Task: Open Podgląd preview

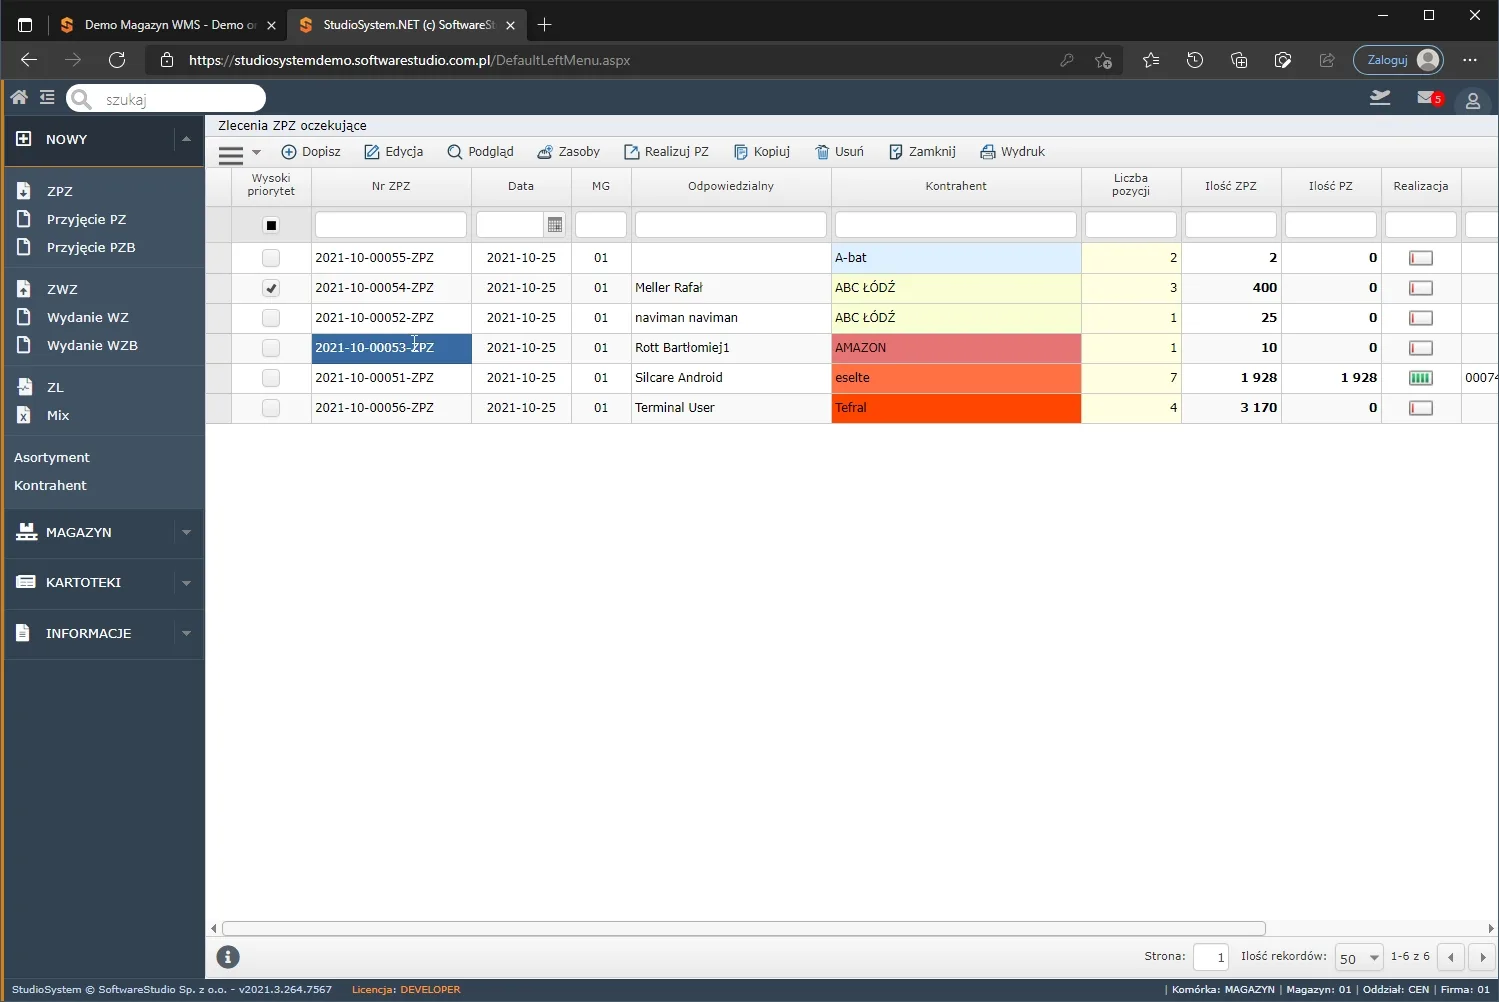Action: [480, 152]
